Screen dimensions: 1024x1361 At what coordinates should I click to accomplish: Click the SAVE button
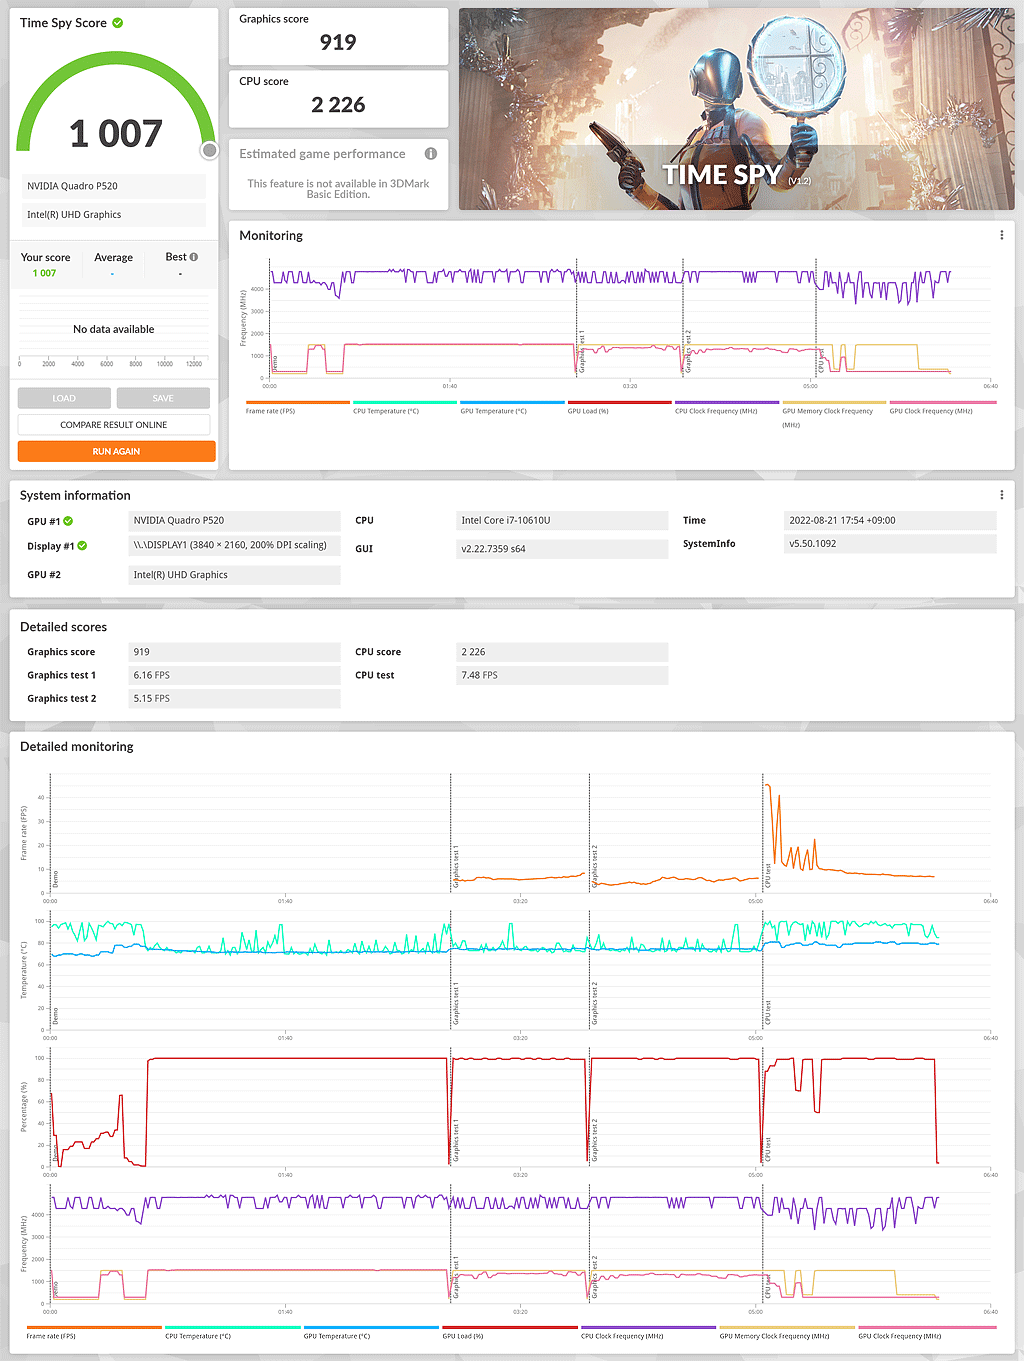[163, 398]
